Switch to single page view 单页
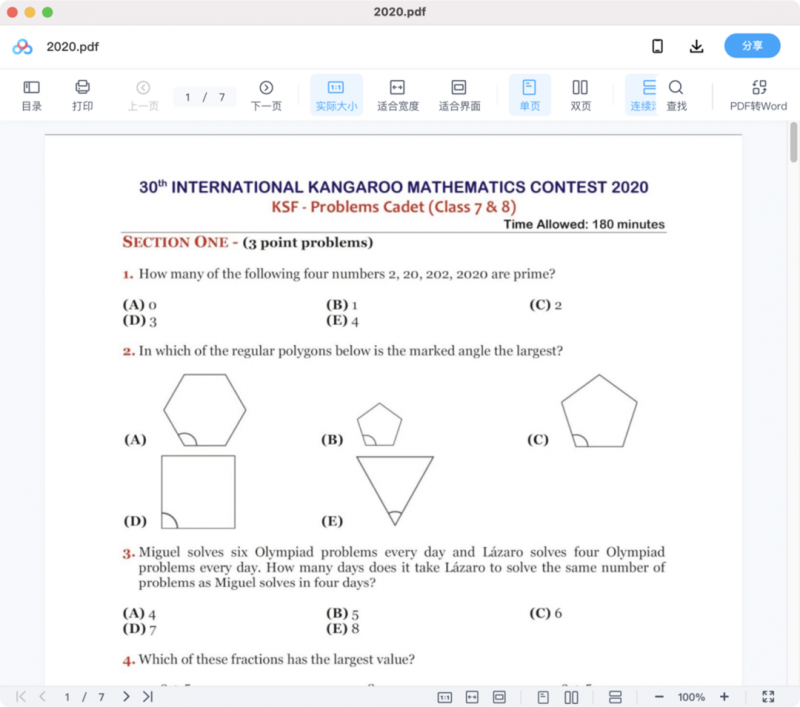 pyautogui.click(x=529, y=95)
